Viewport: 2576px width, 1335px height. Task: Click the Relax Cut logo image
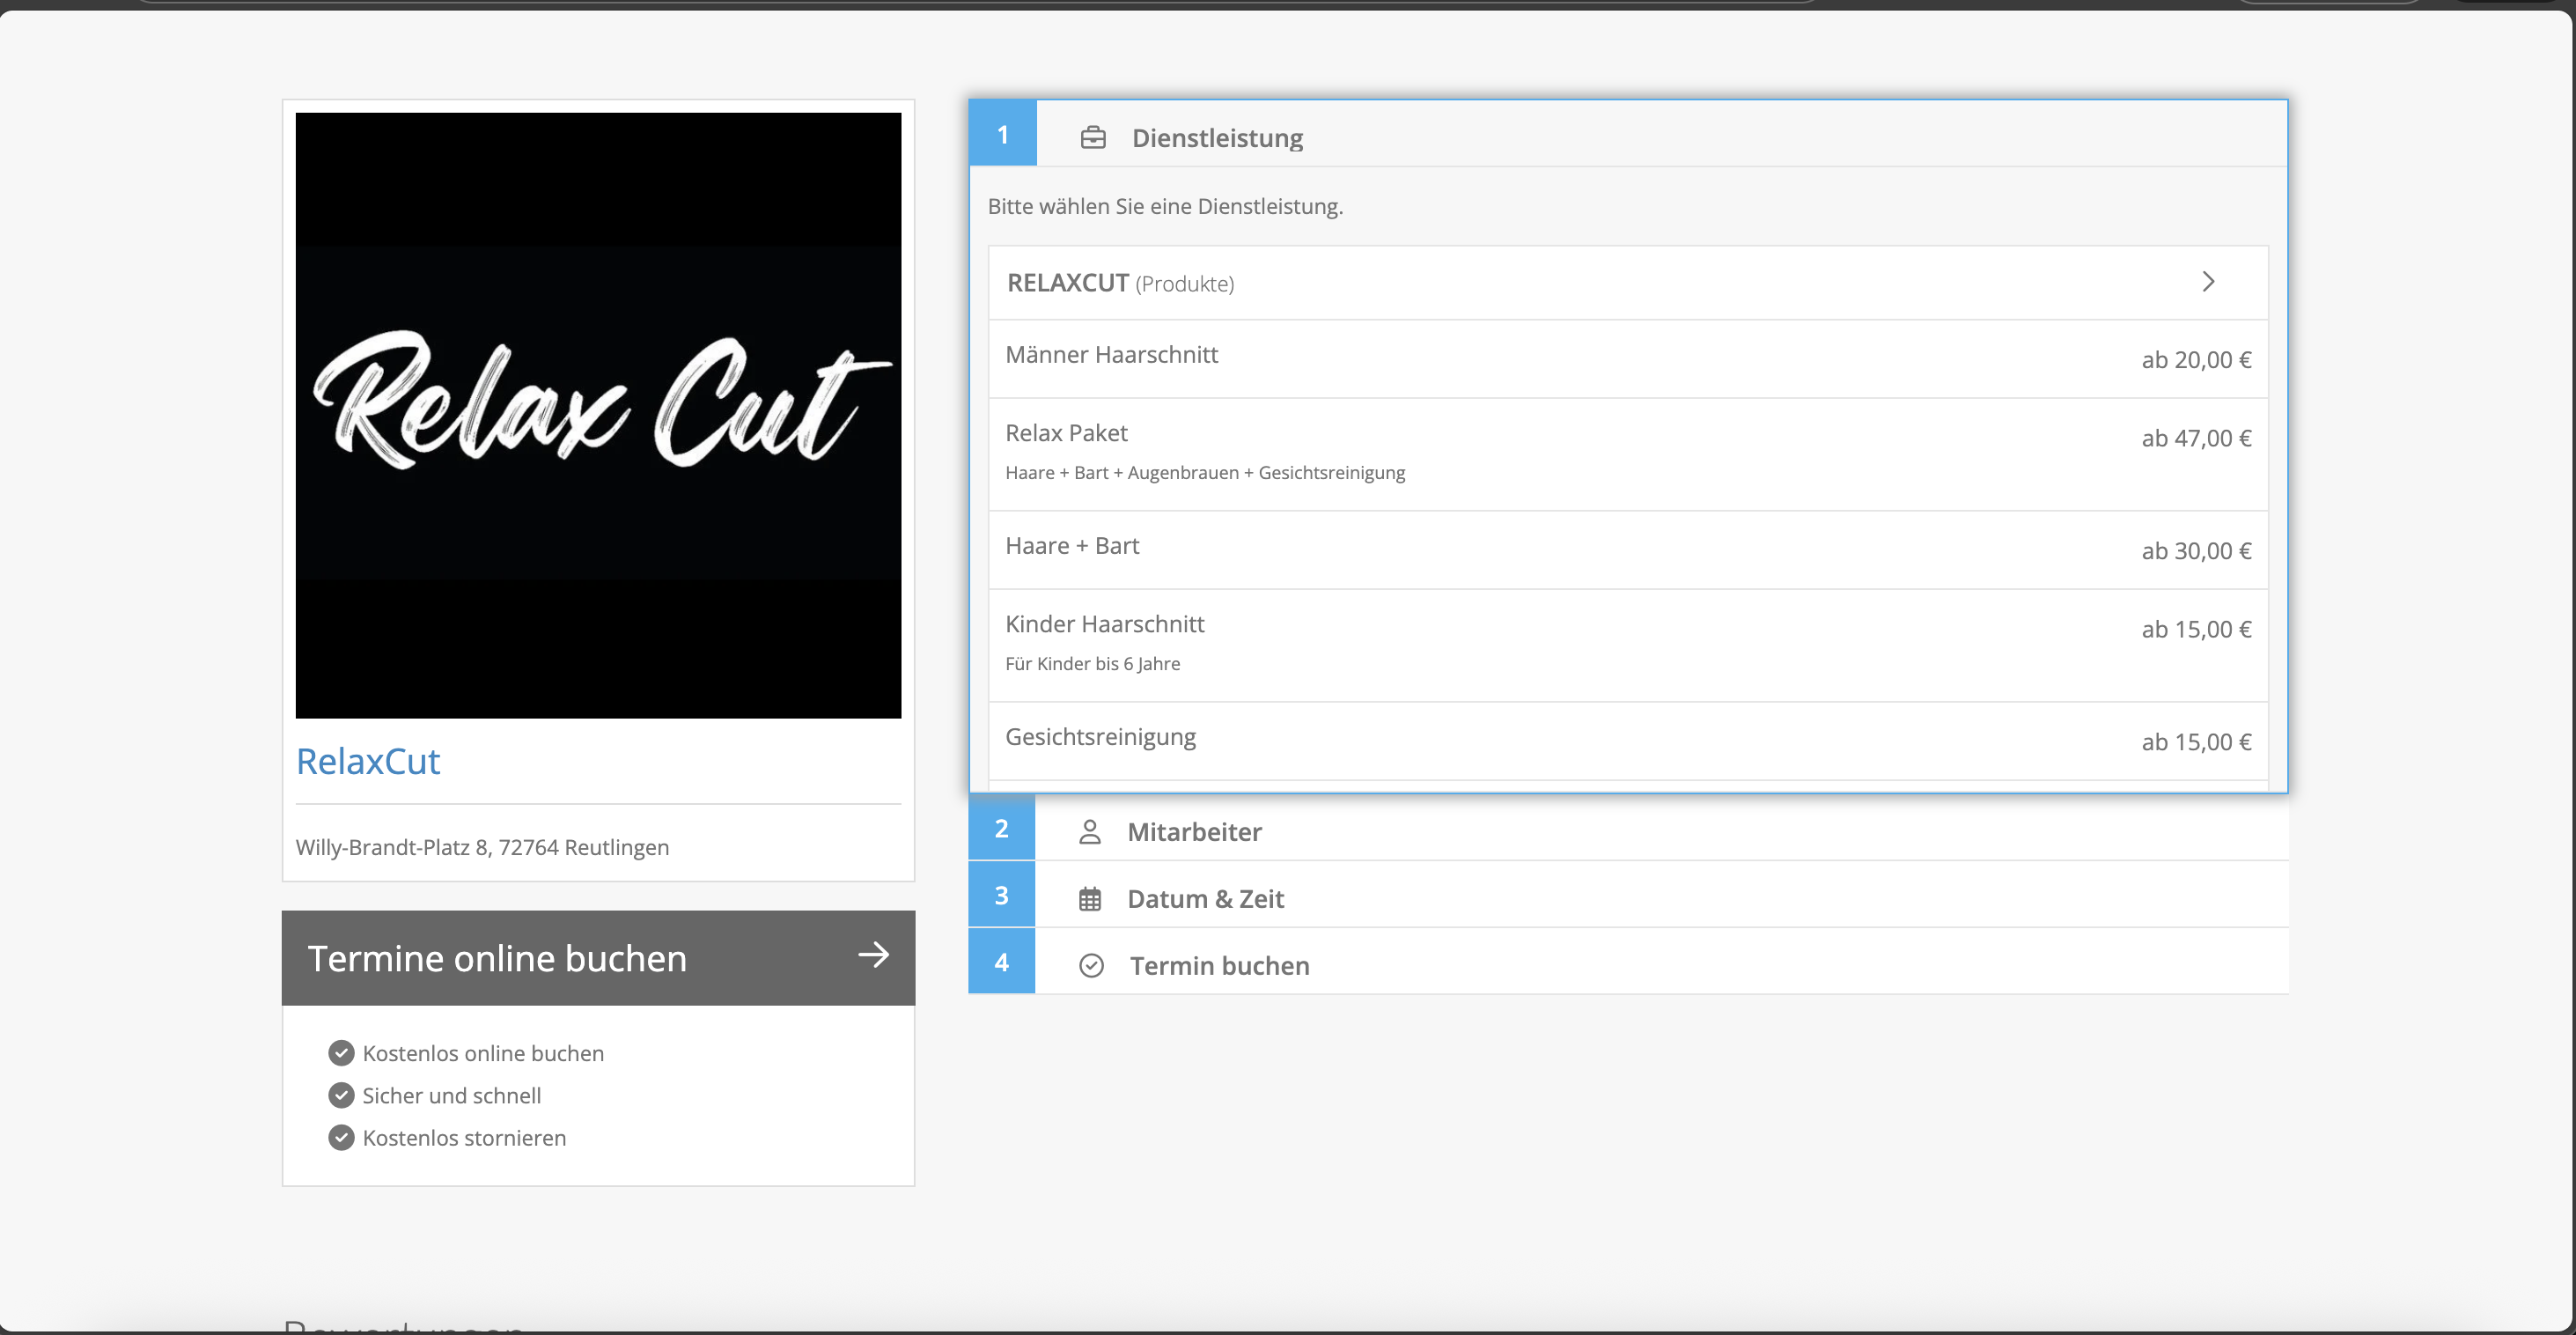(x=598, y=414)
